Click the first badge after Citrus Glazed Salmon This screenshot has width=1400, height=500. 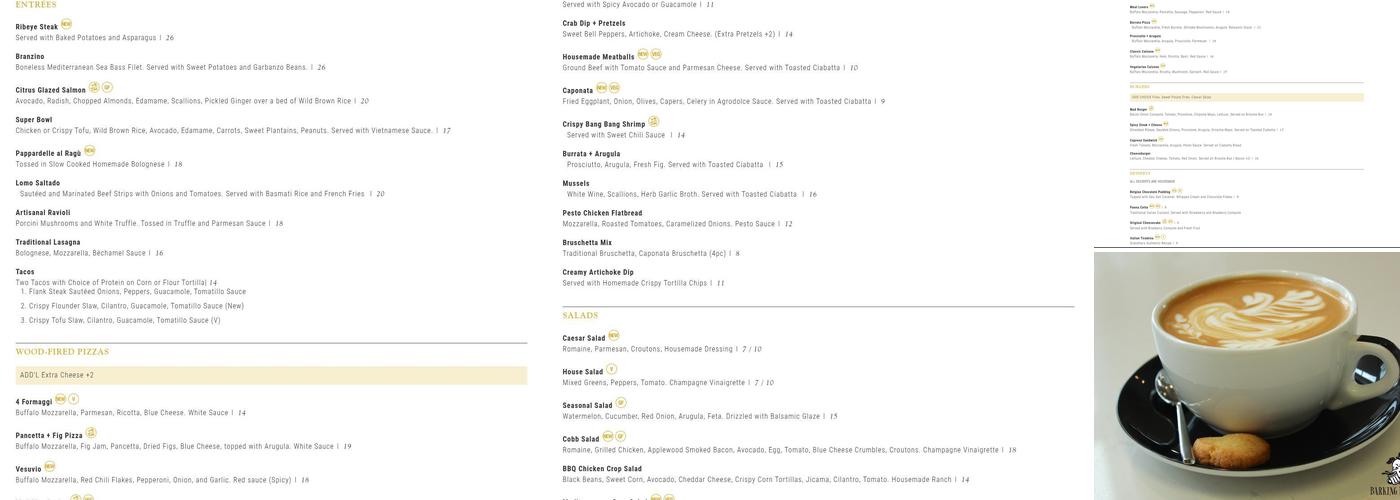point(94,88)
